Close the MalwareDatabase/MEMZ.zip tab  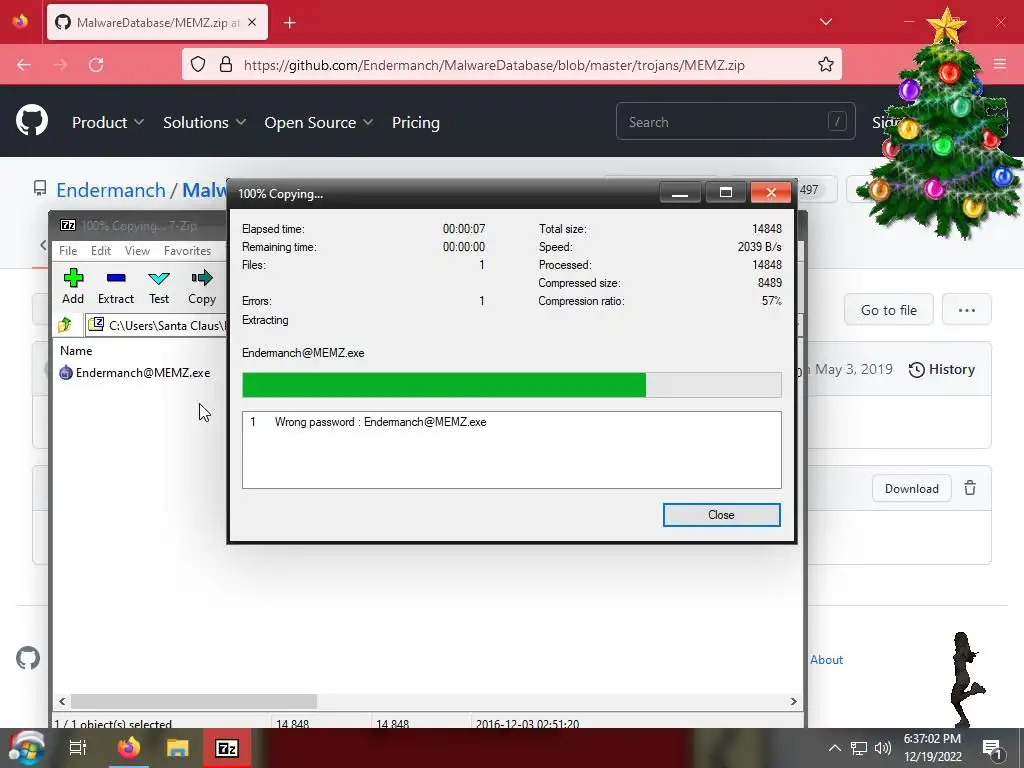252,23
